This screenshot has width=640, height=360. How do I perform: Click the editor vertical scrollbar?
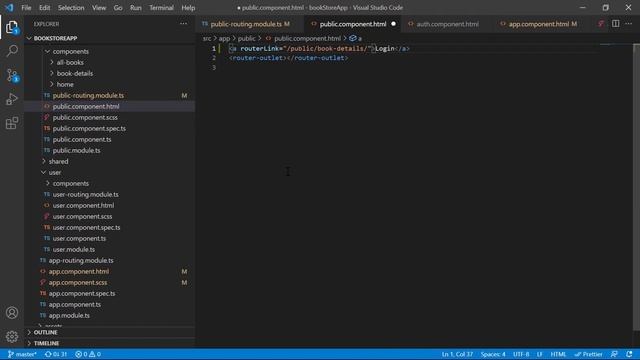pos(636,188)
